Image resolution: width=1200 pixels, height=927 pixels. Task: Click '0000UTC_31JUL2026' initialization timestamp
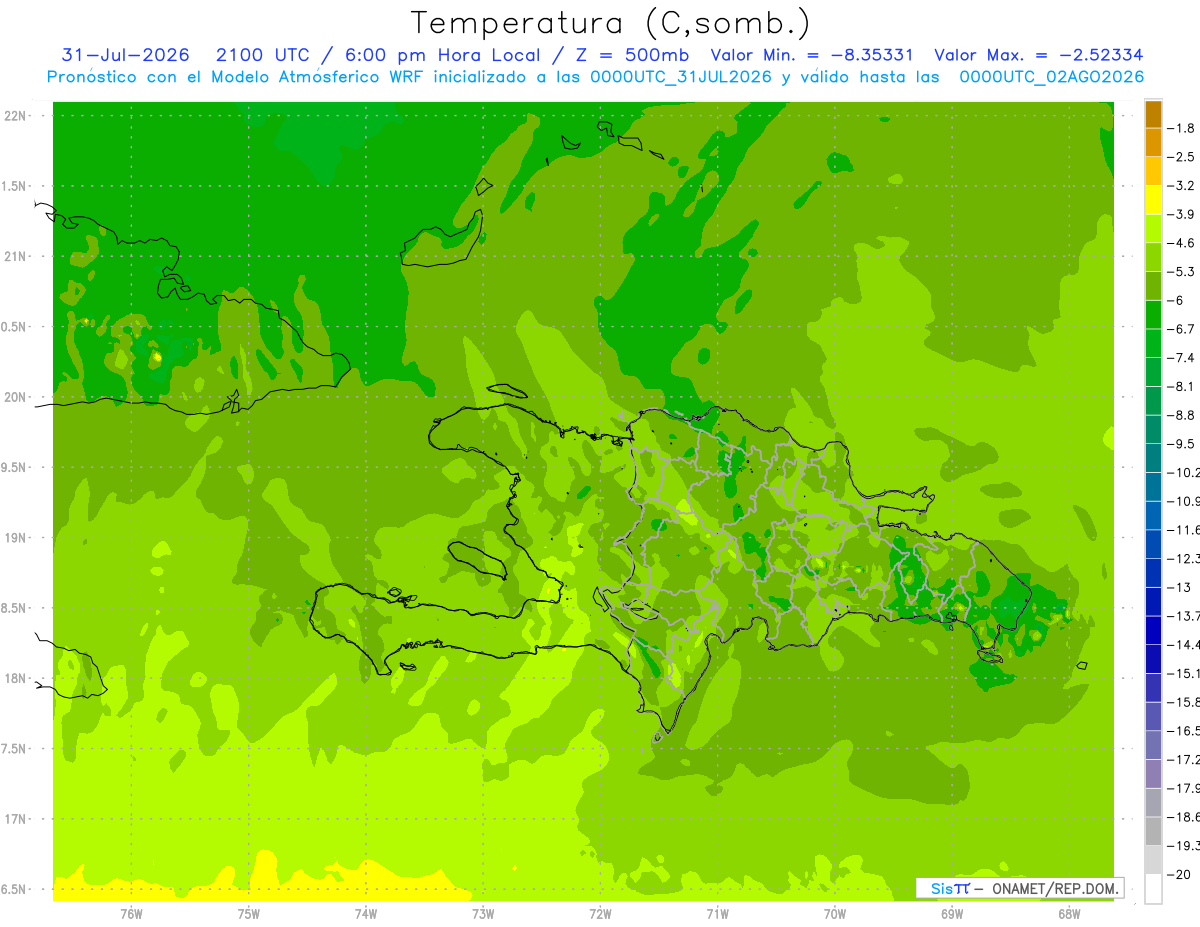tap(681, 77)
